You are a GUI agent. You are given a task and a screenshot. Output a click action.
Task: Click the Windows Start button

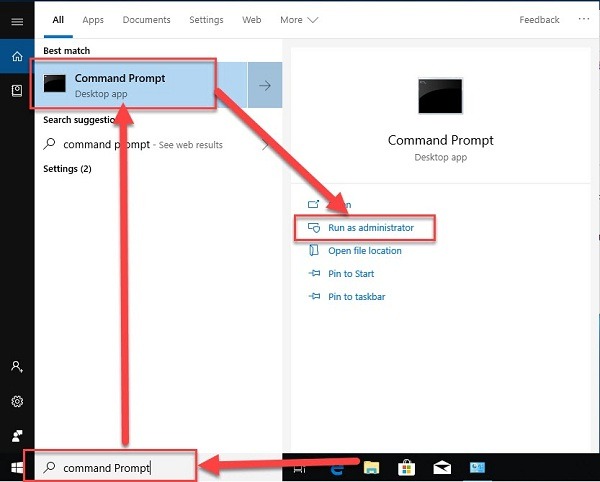coord(17,467)
